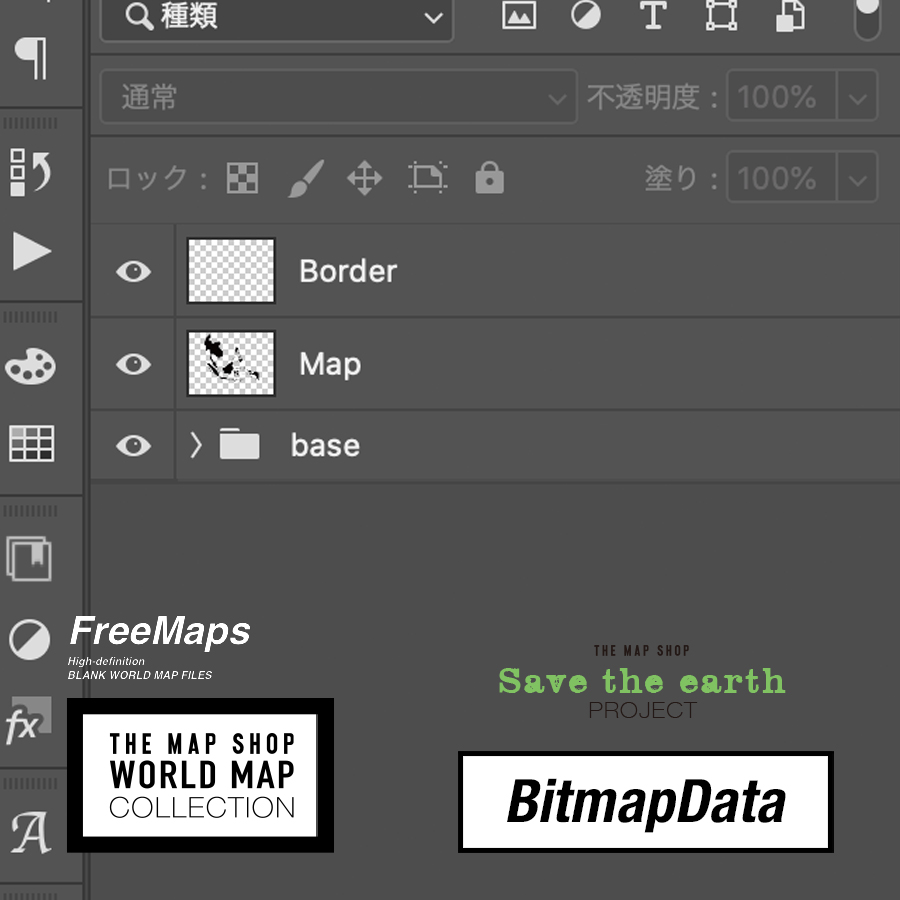Filter layers by shape type
This screenshot has width=900, height=900.
pyautogui.click(x=721, y=15)
